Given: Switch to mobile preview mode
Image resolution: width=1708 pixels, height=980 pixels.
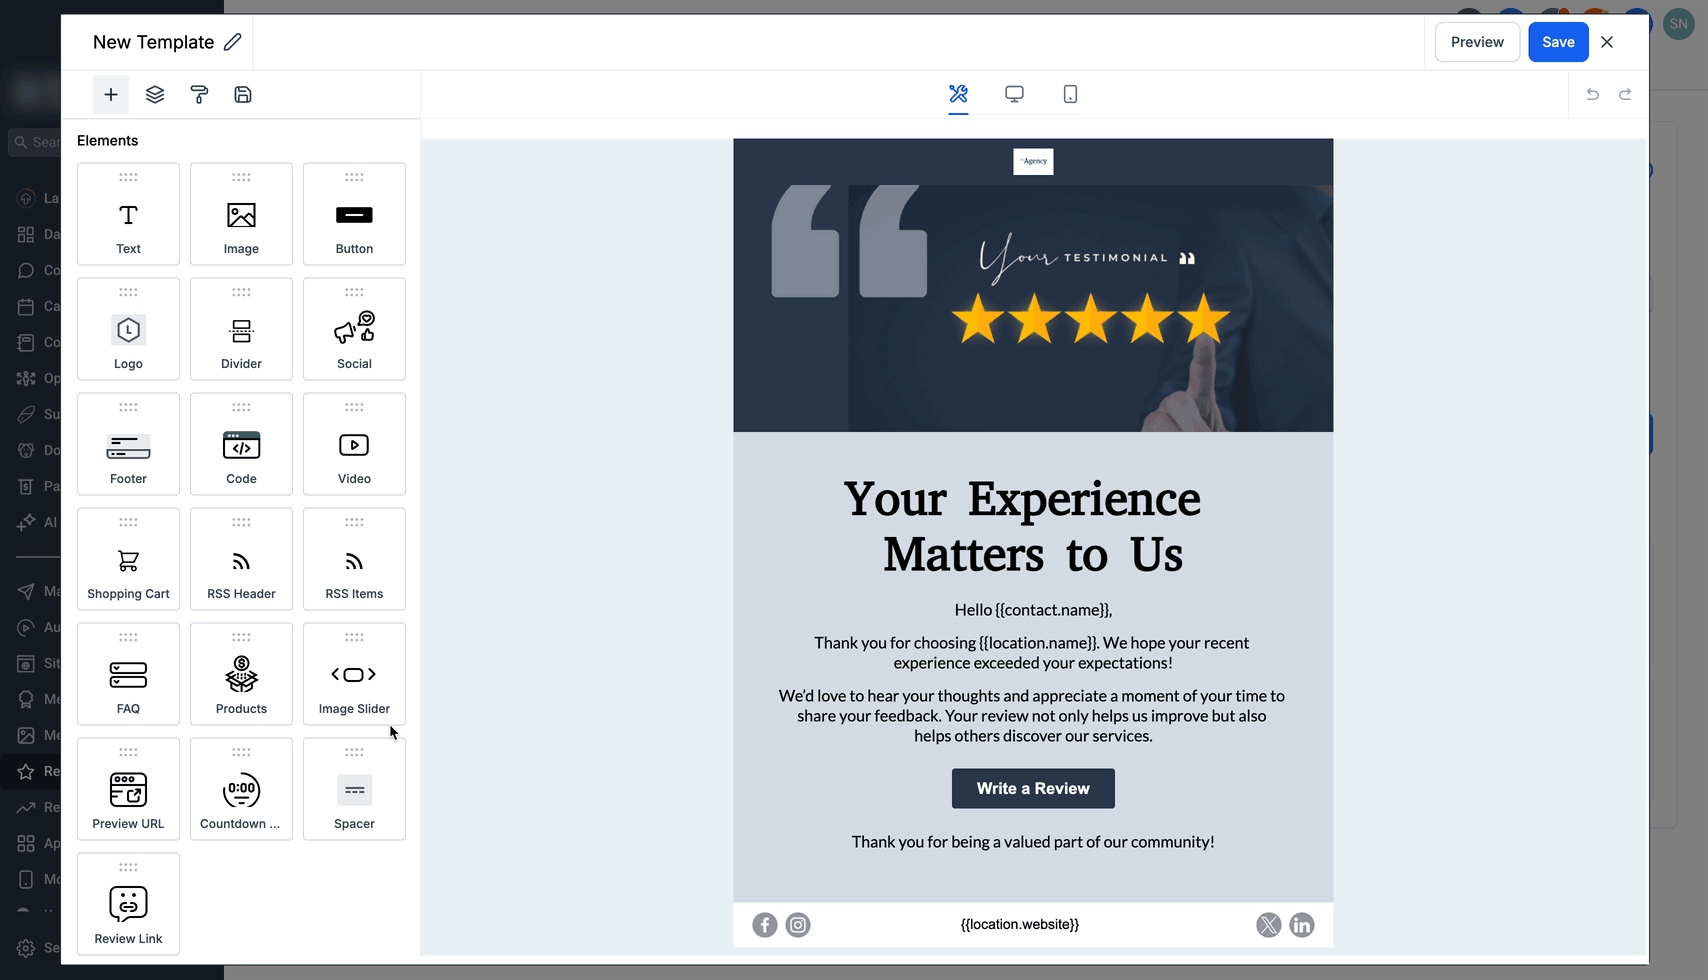Looking at the screenshot, I should pyautogui.click(x=1070, y=94).
